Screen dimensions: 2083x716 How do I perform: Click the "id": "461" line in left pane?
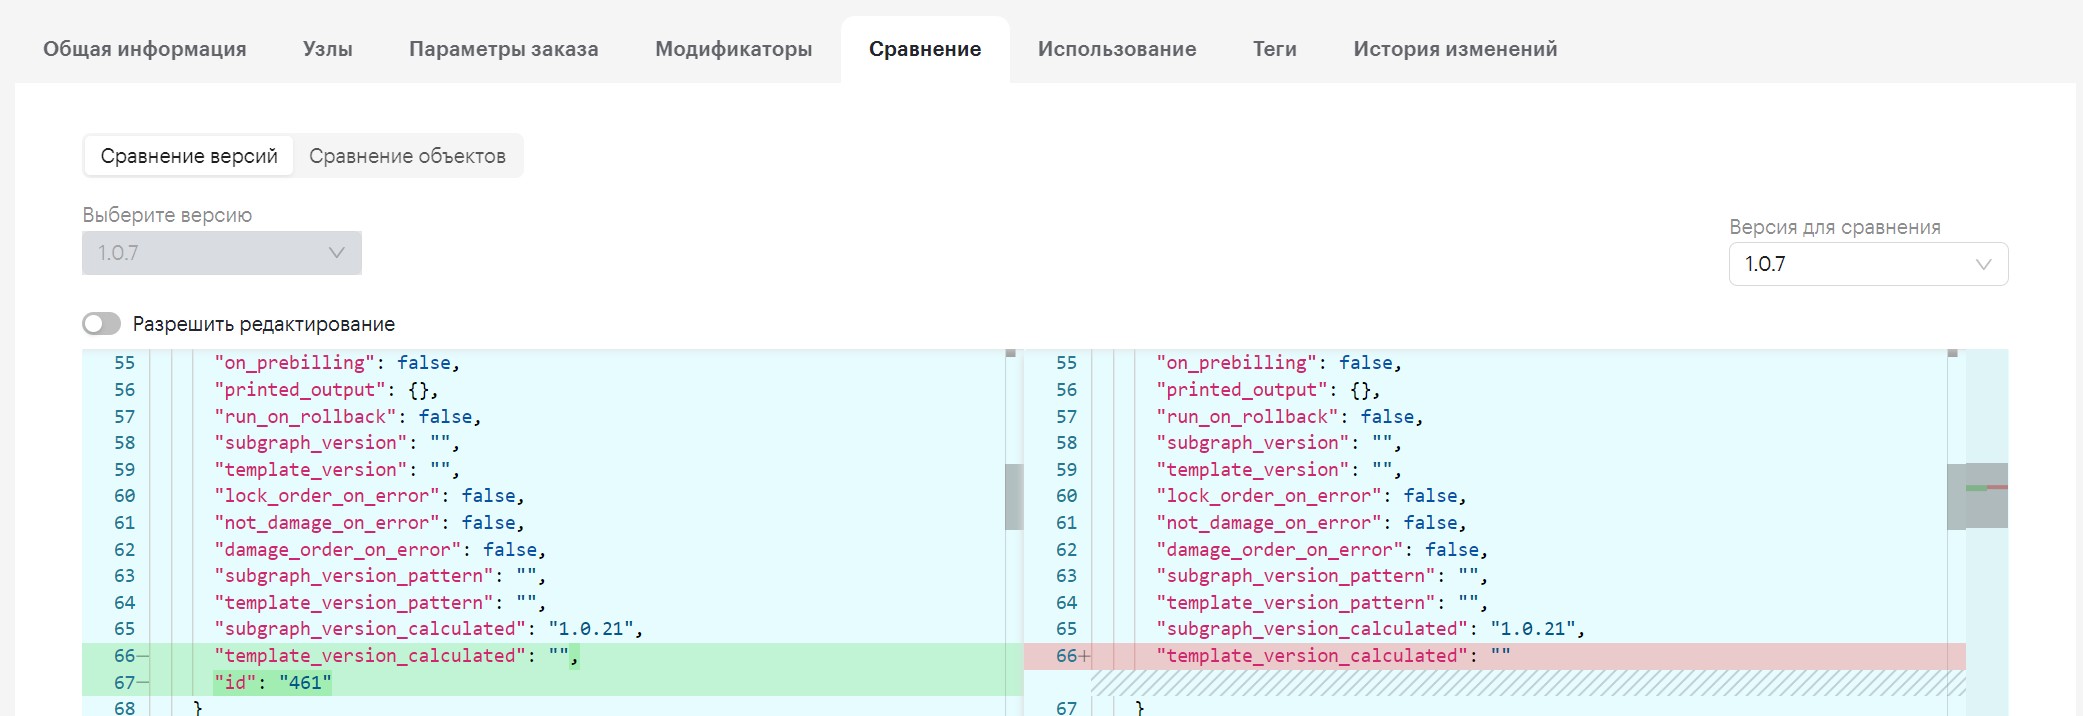pos(273,683)
